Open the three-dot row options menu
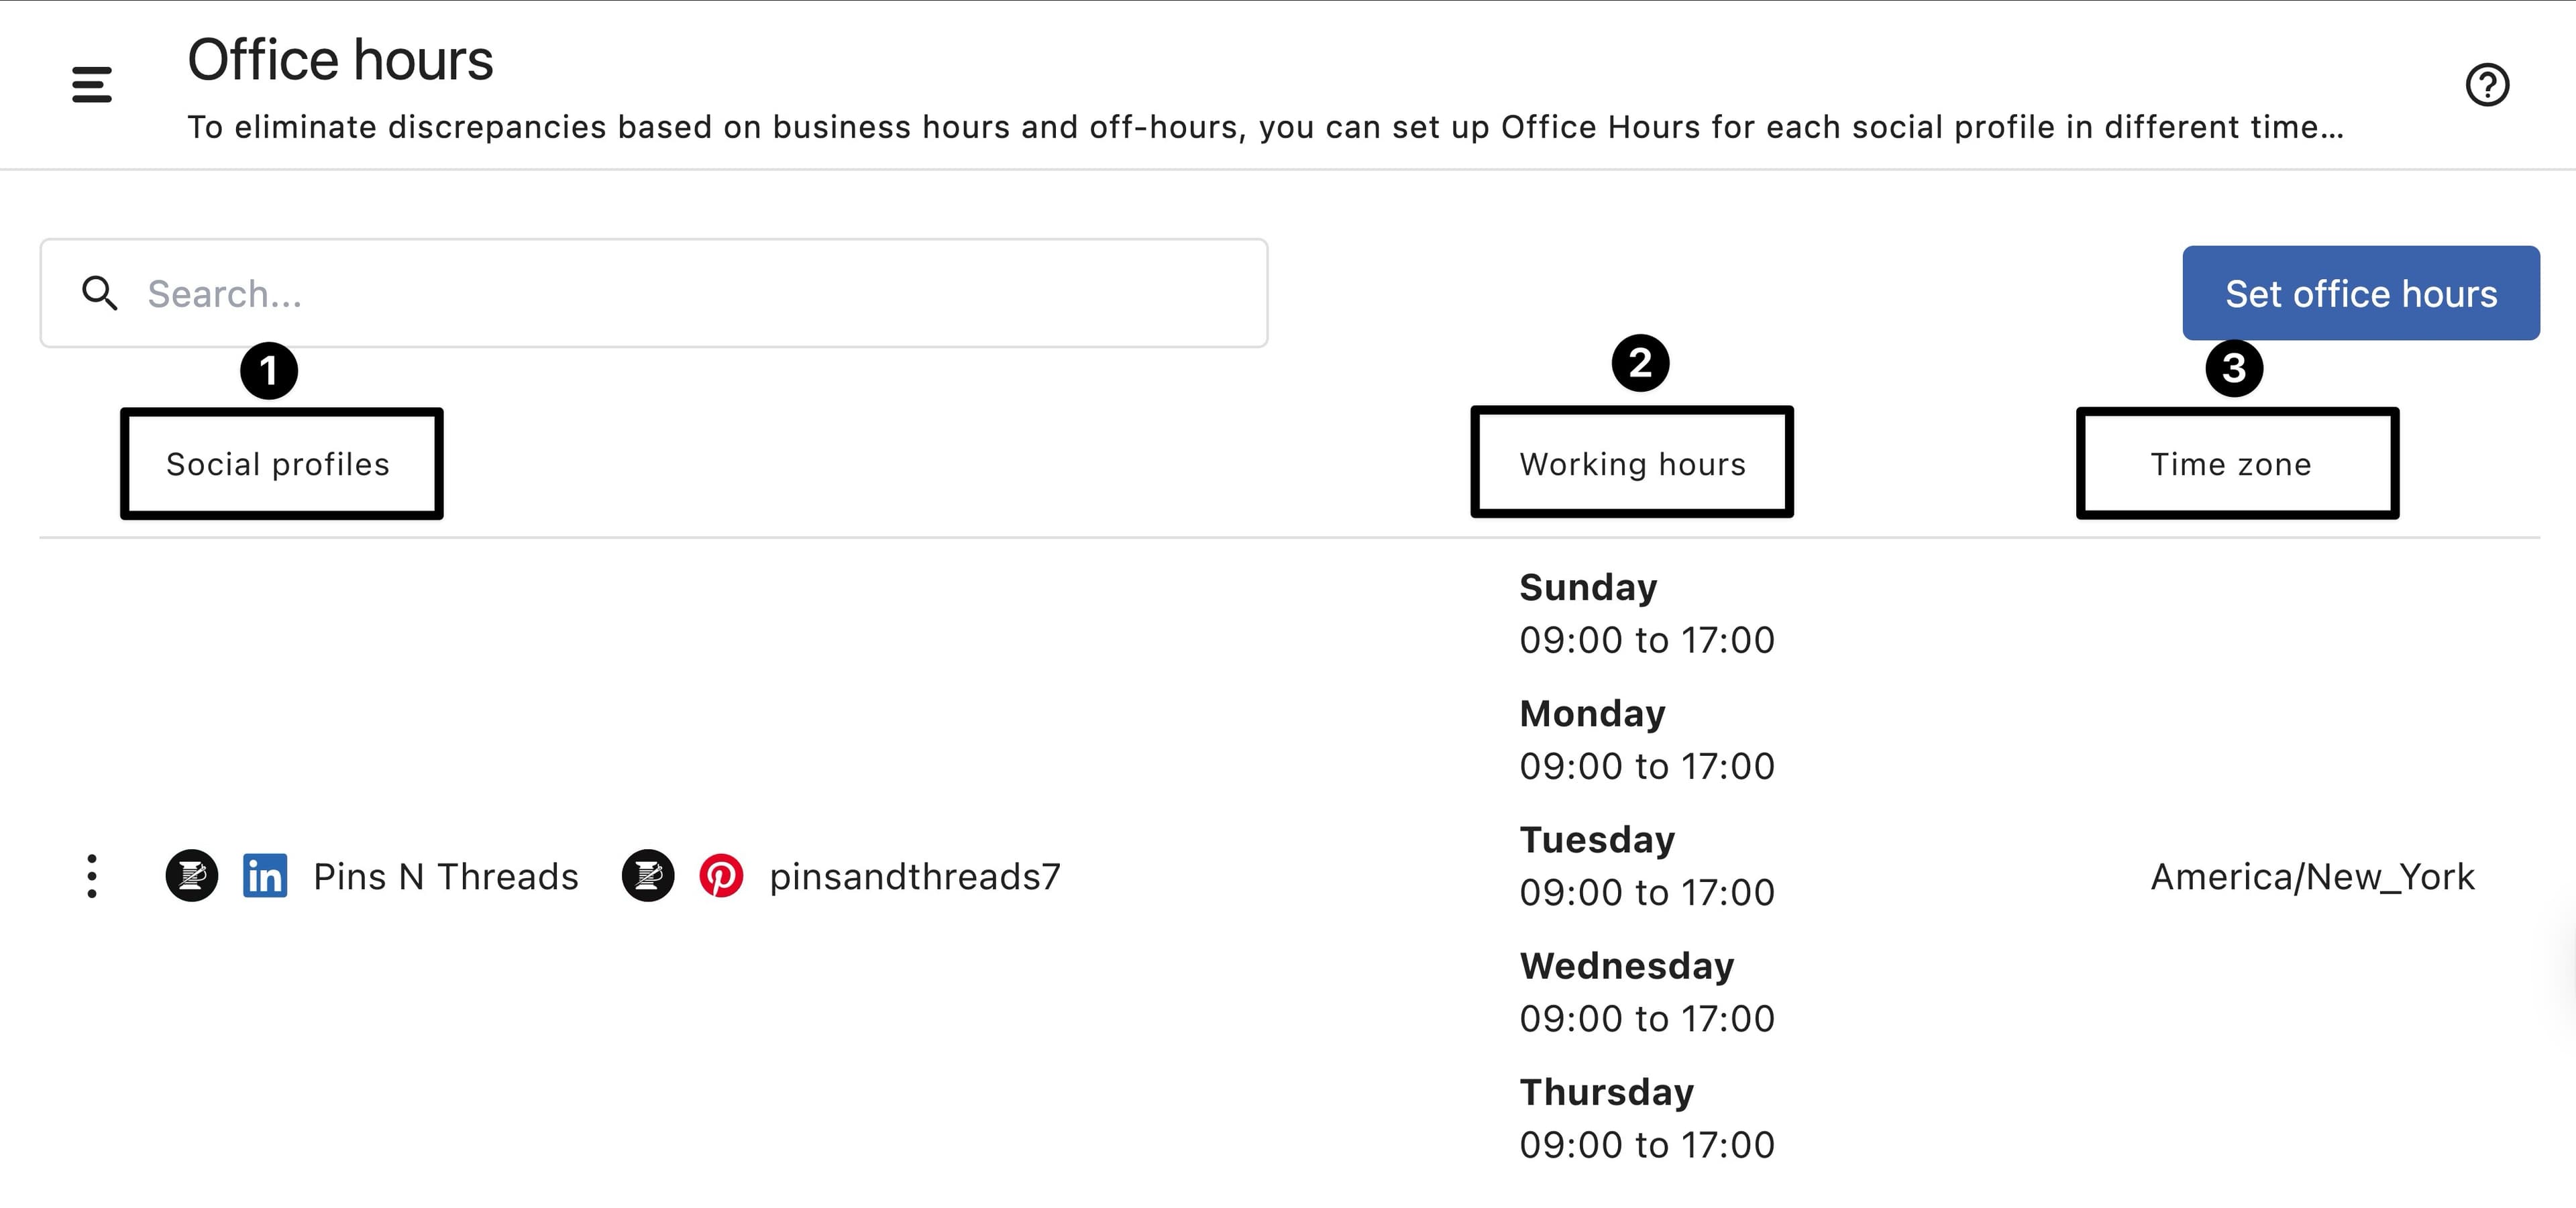This screenshot has height=1208, width=2576. [92, 877]
